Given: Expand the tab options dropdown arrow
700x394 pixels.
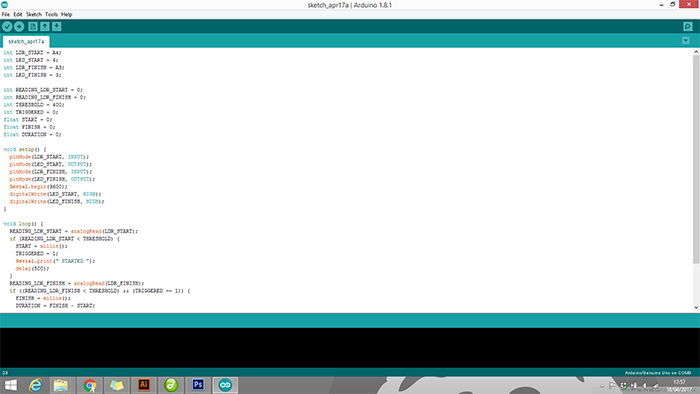Looking at the screenshot, I should pos(686,41).
